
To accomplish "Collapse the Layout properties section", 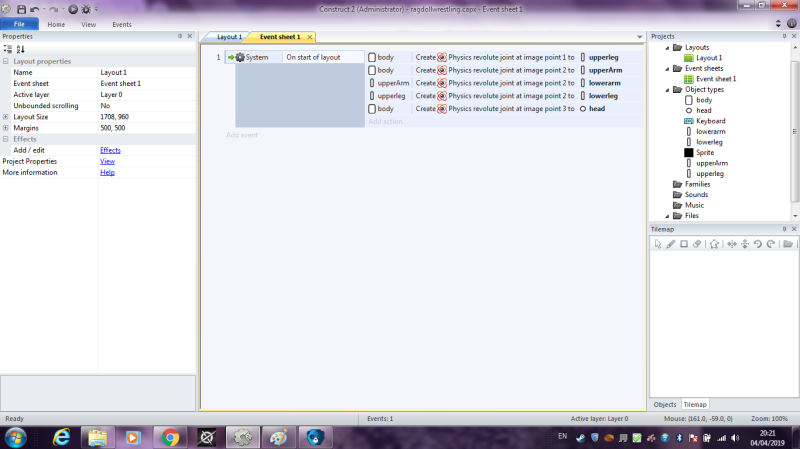I will pos(6,61).
